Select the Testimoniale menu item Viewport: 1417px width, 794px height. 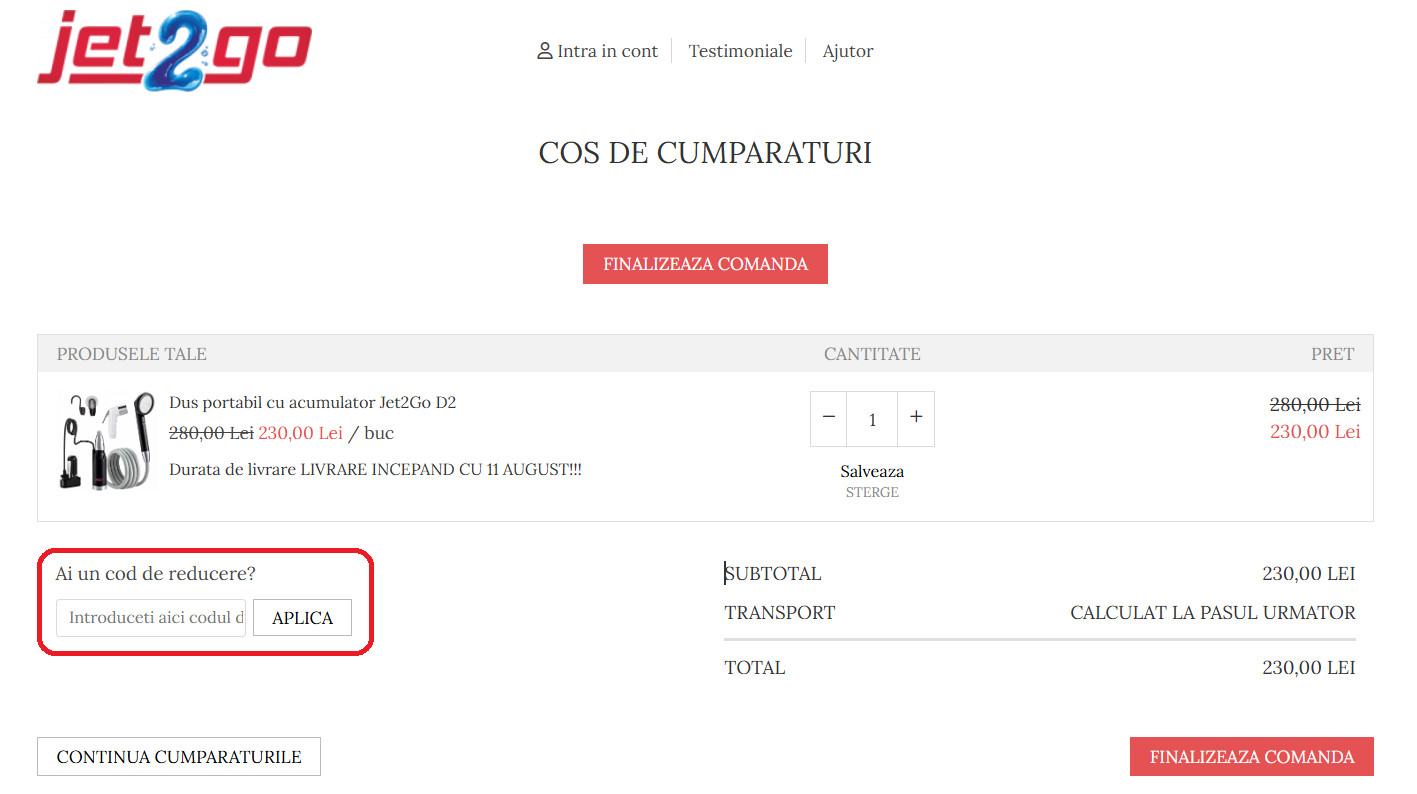(x=740, y=50)
